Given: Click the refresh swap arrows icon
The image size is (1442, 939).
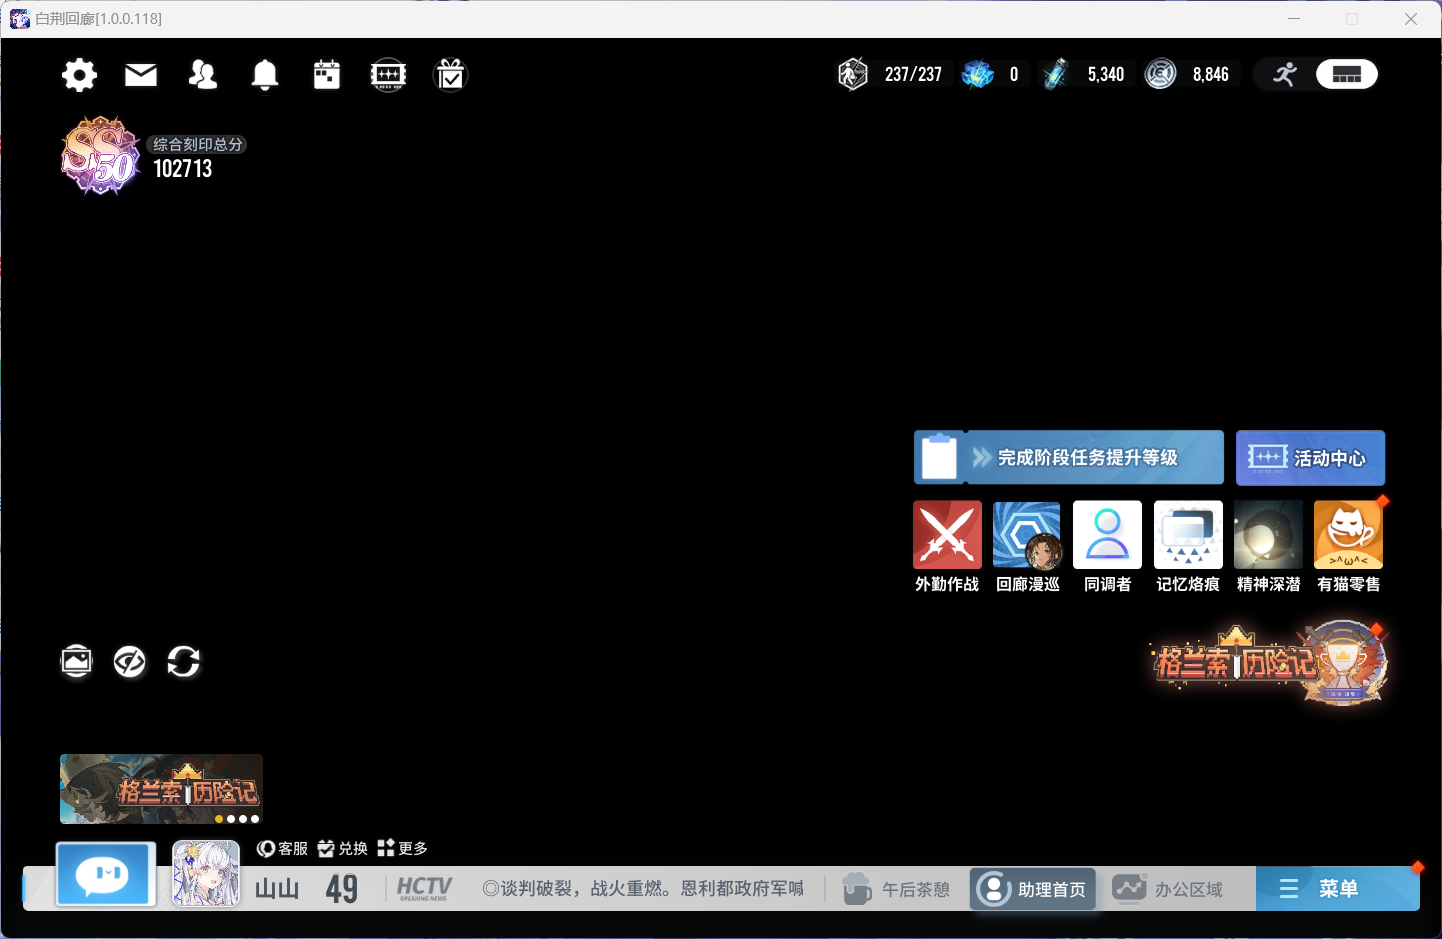Looking at the screenshot, I should [183, 661].
